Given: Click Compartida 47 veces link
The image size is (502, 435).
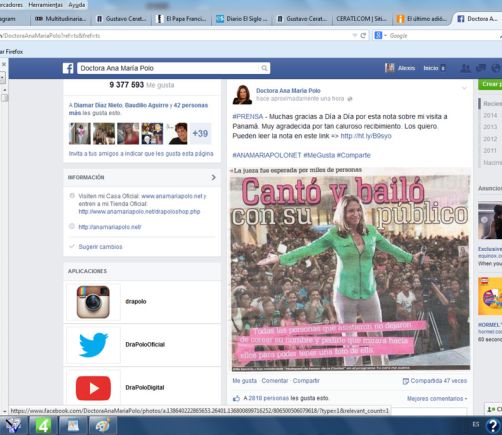Looking at the screenshot, I should 439,381.
